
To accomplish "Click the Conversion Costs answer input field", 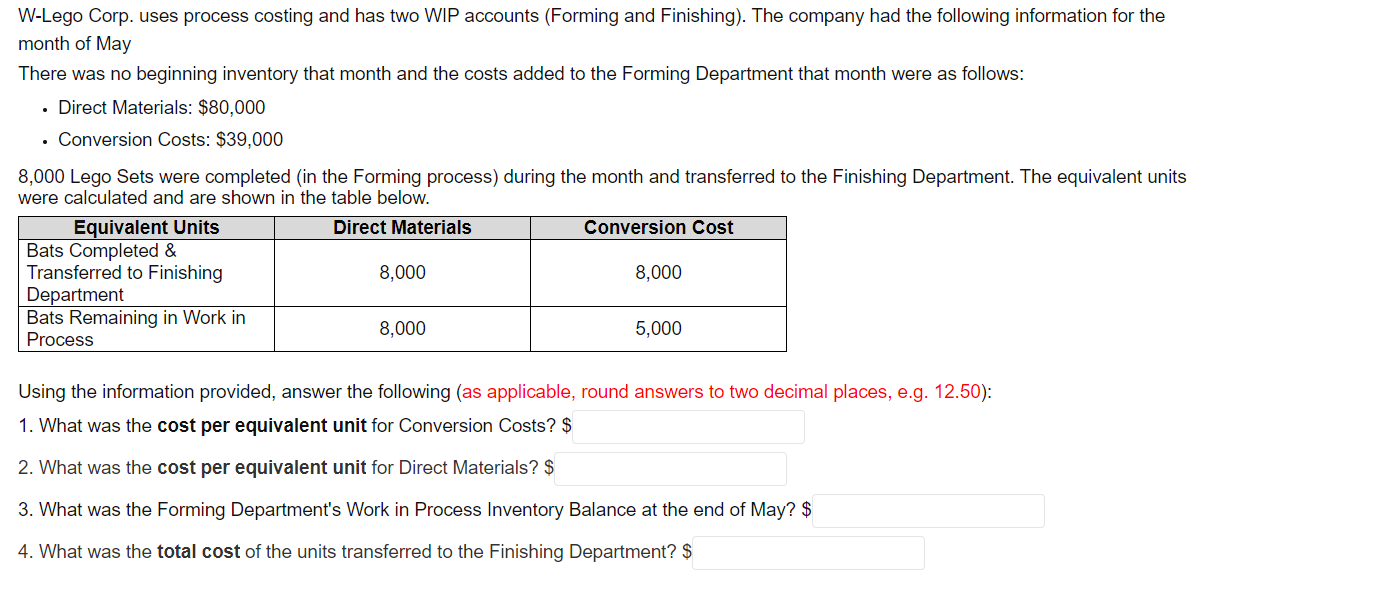I will pyautogui.click(x=688, y=426).
